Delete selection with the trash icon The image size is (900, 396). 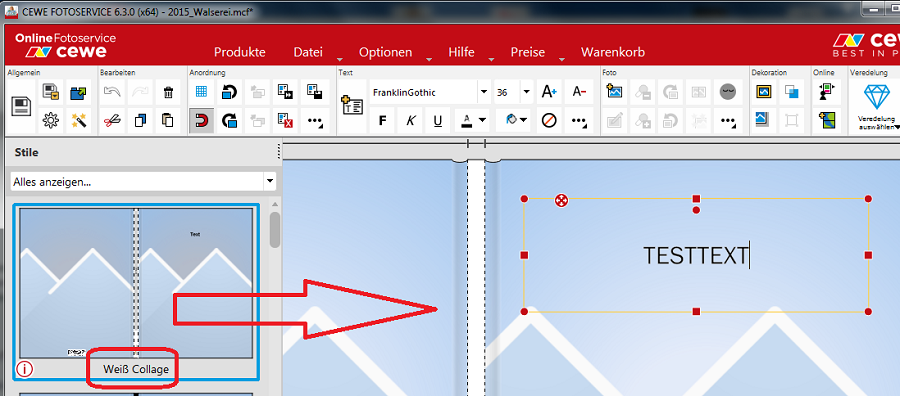(x=168, y=92)
